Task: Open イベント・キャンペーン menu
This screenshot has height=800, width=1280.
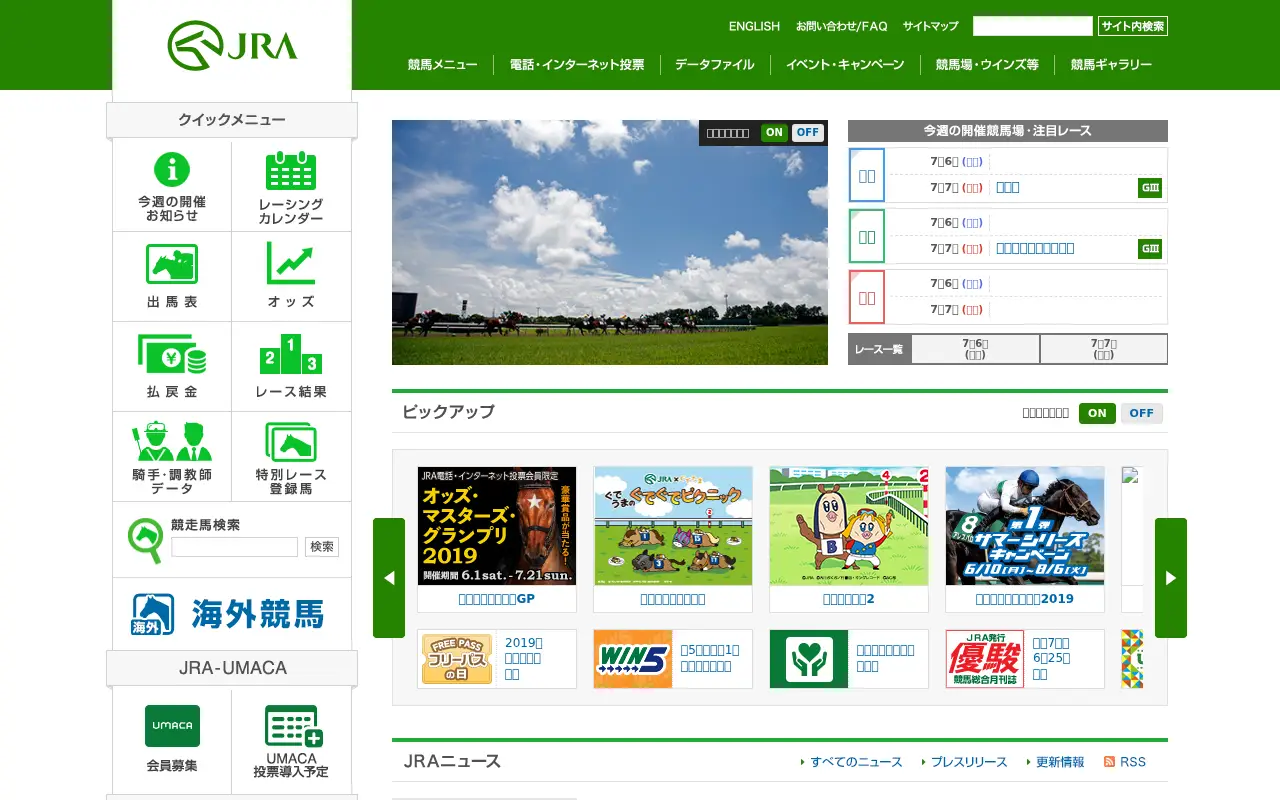Action: coord(845,65)
